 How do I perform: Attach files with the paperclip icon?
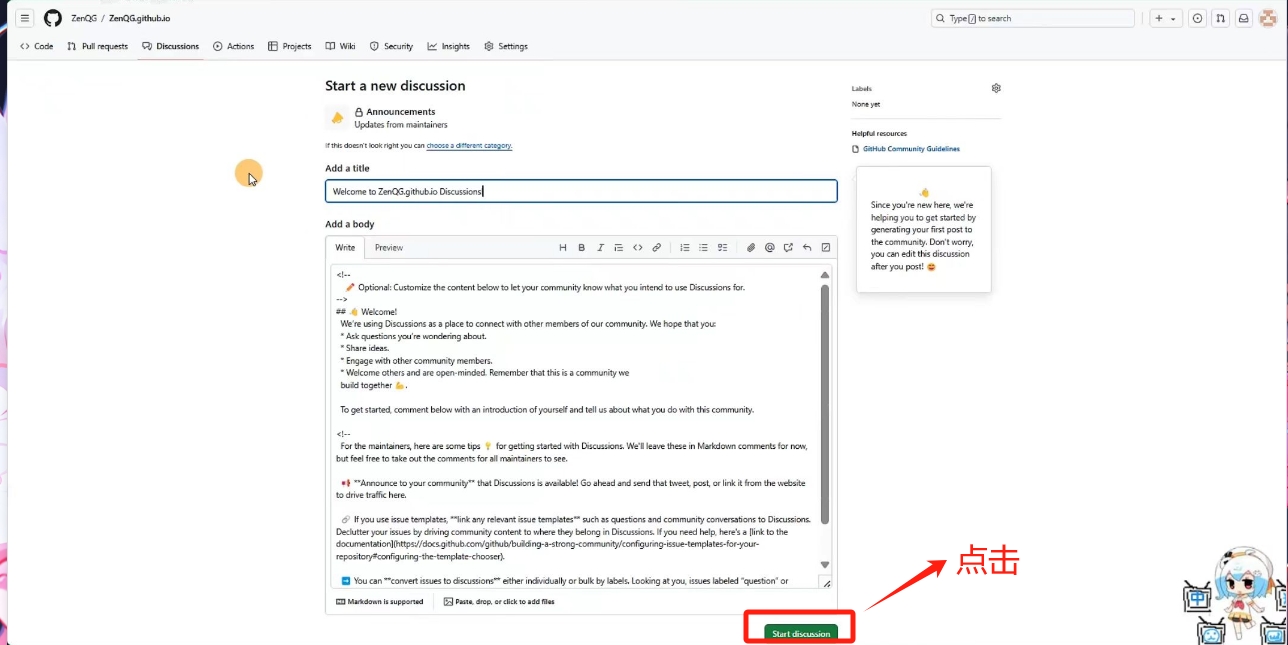pos(751,248)
